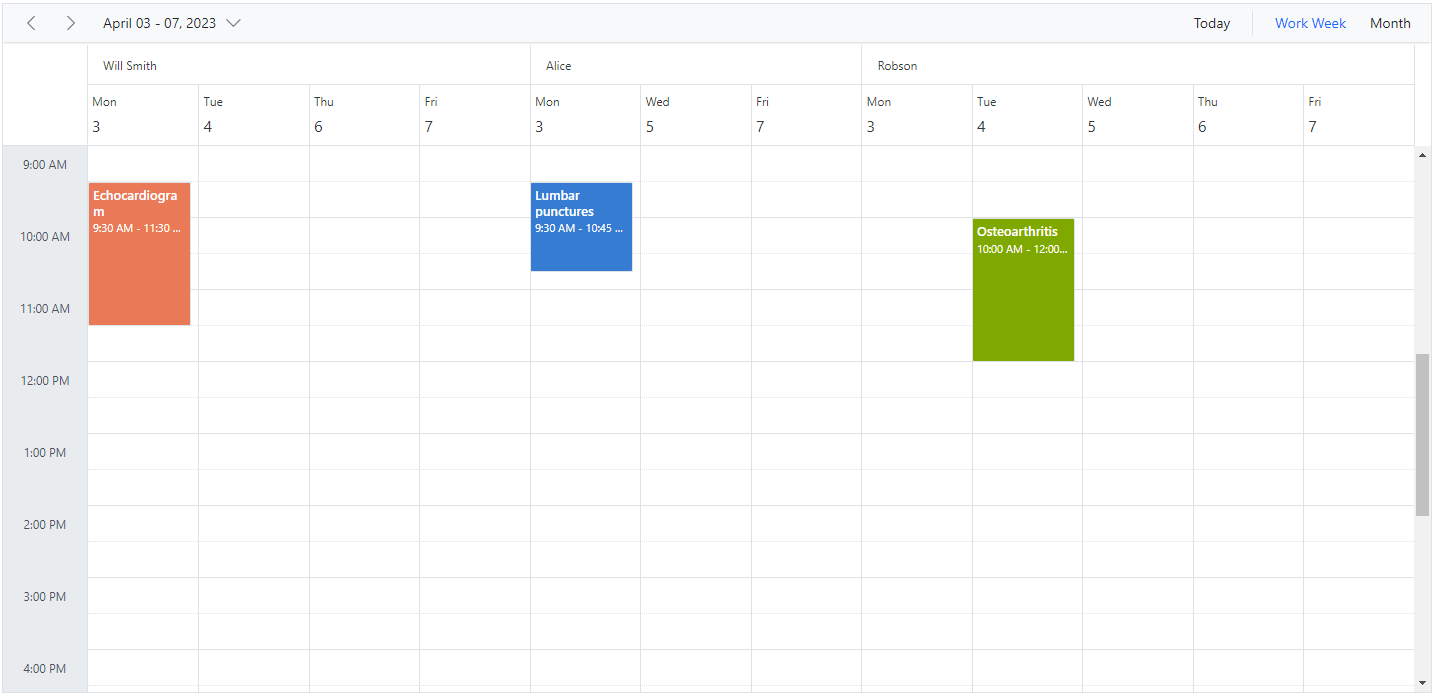Go to the next week with right arrow
This screenshot has width=1434, height=697.
[x=70, y=23]
